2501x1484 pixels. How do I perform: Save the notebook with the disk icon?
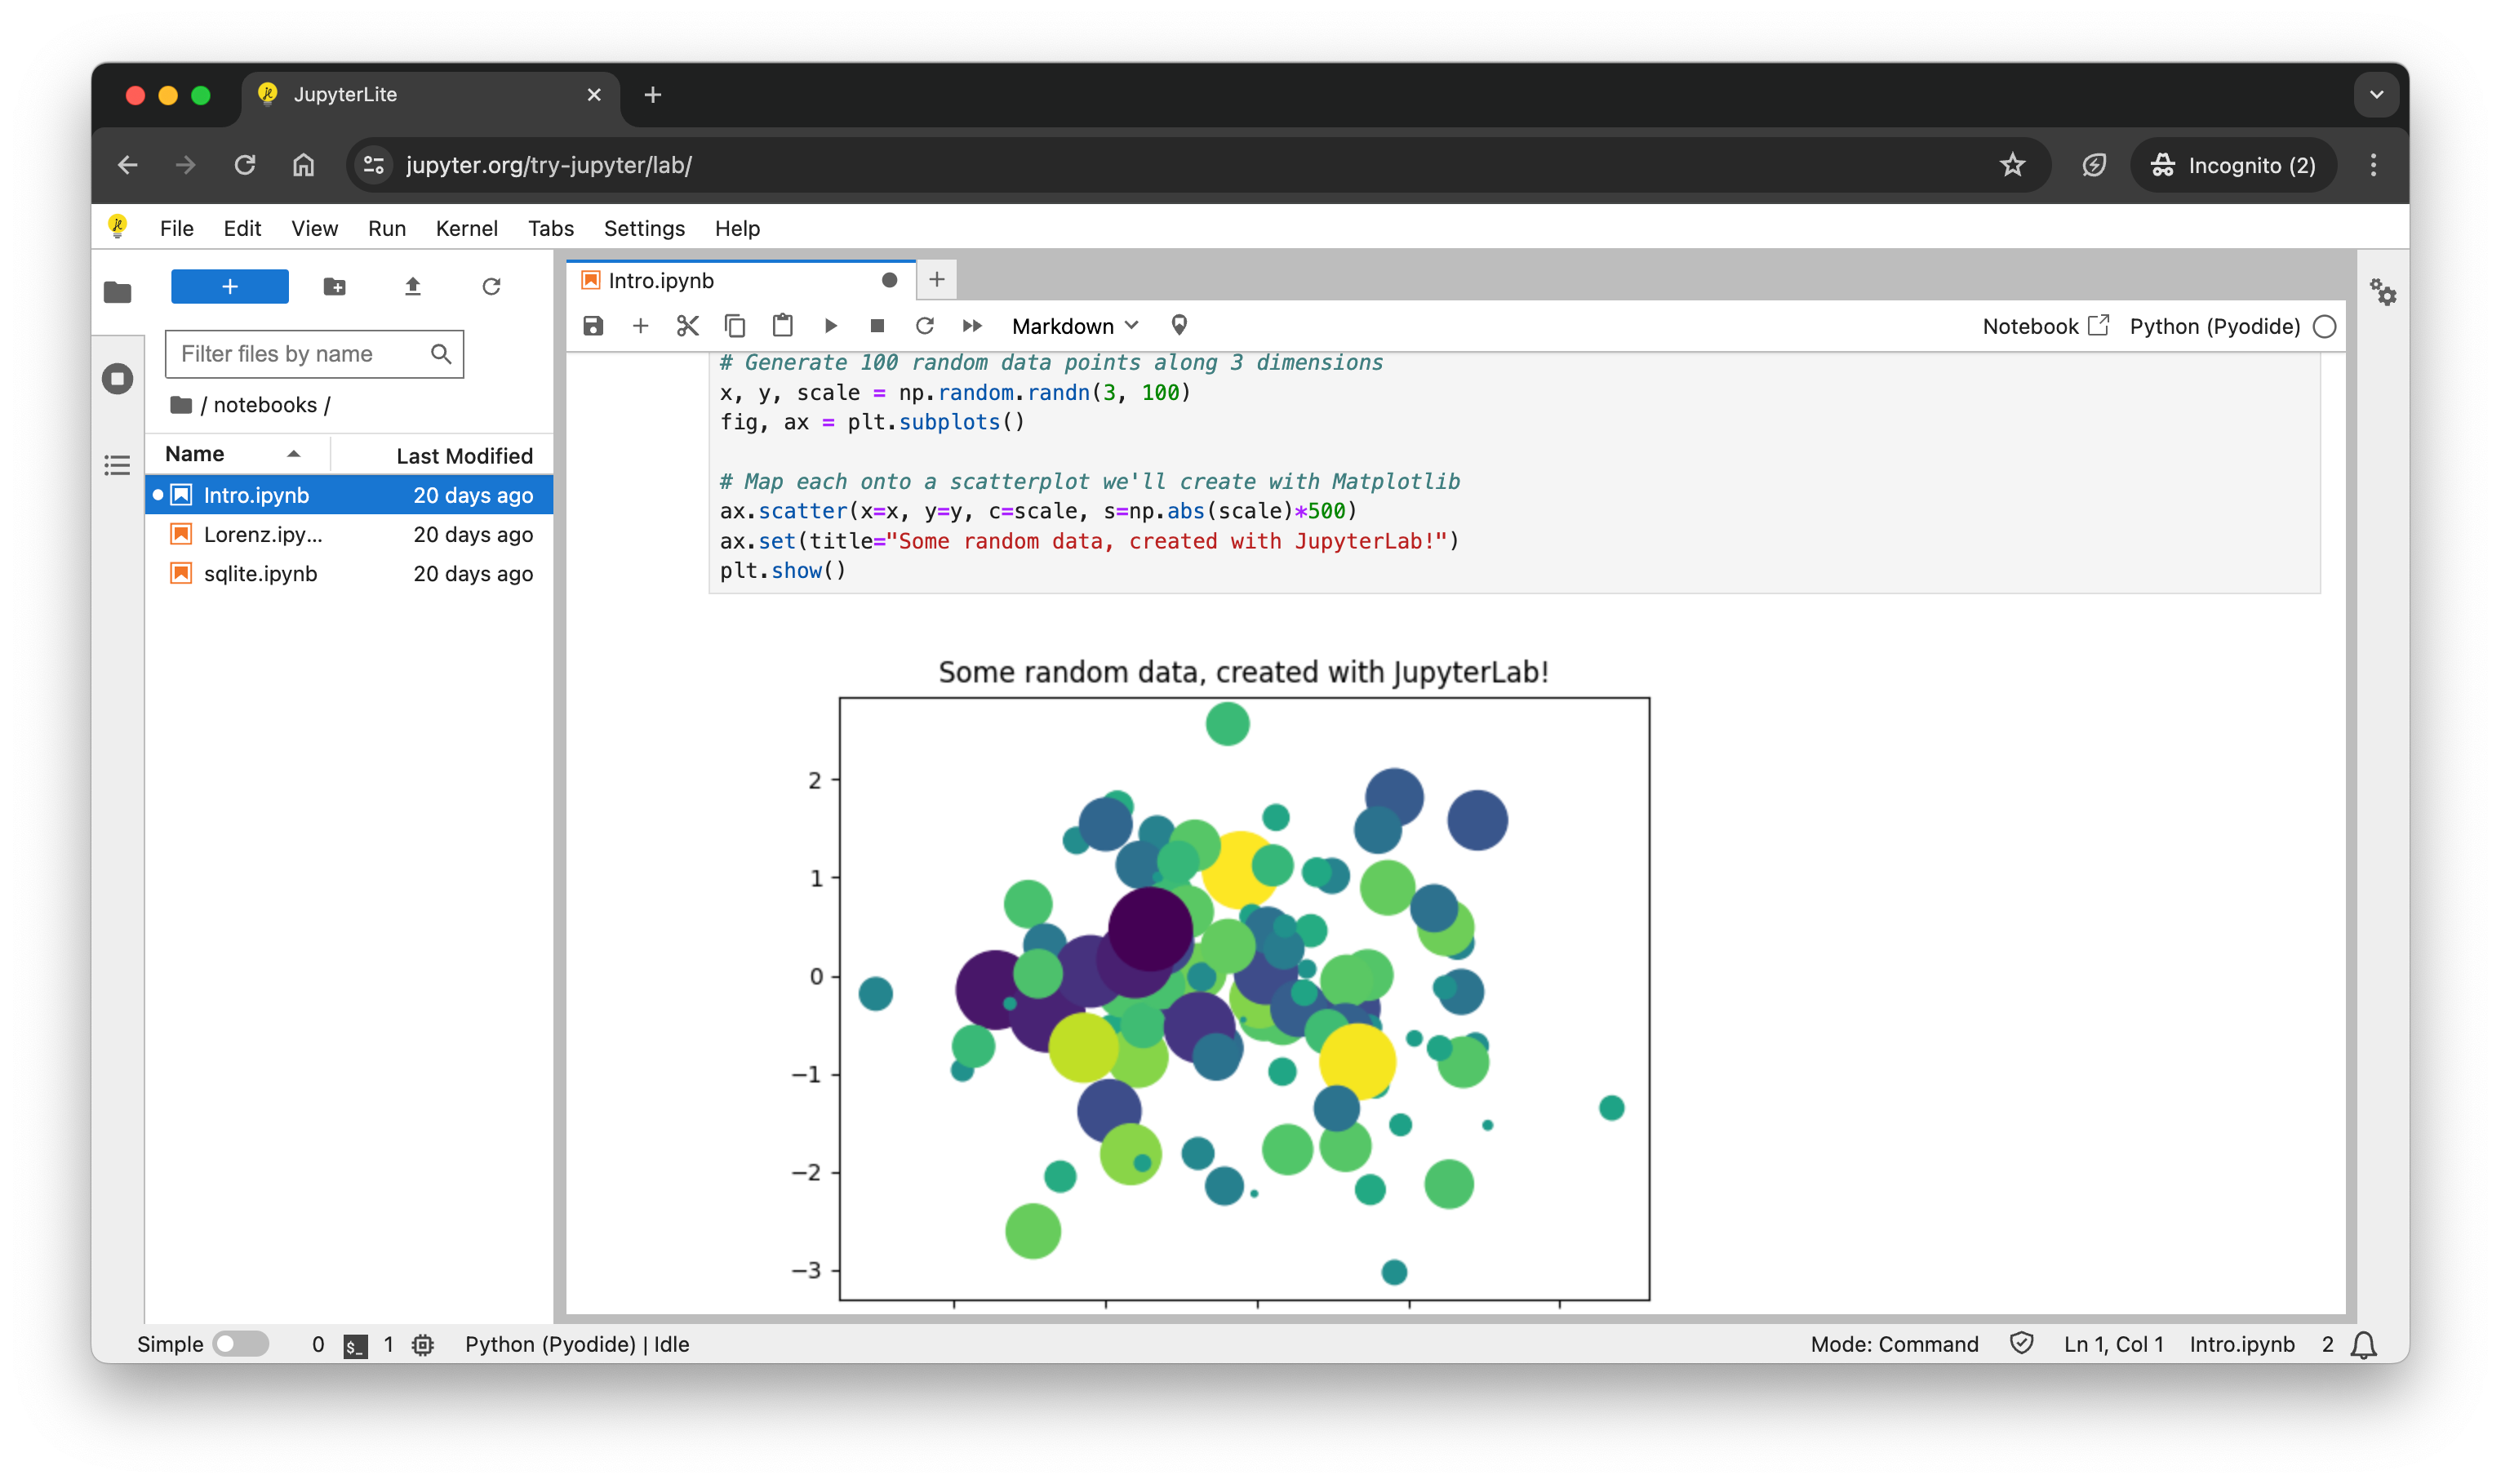coord(593,326)
